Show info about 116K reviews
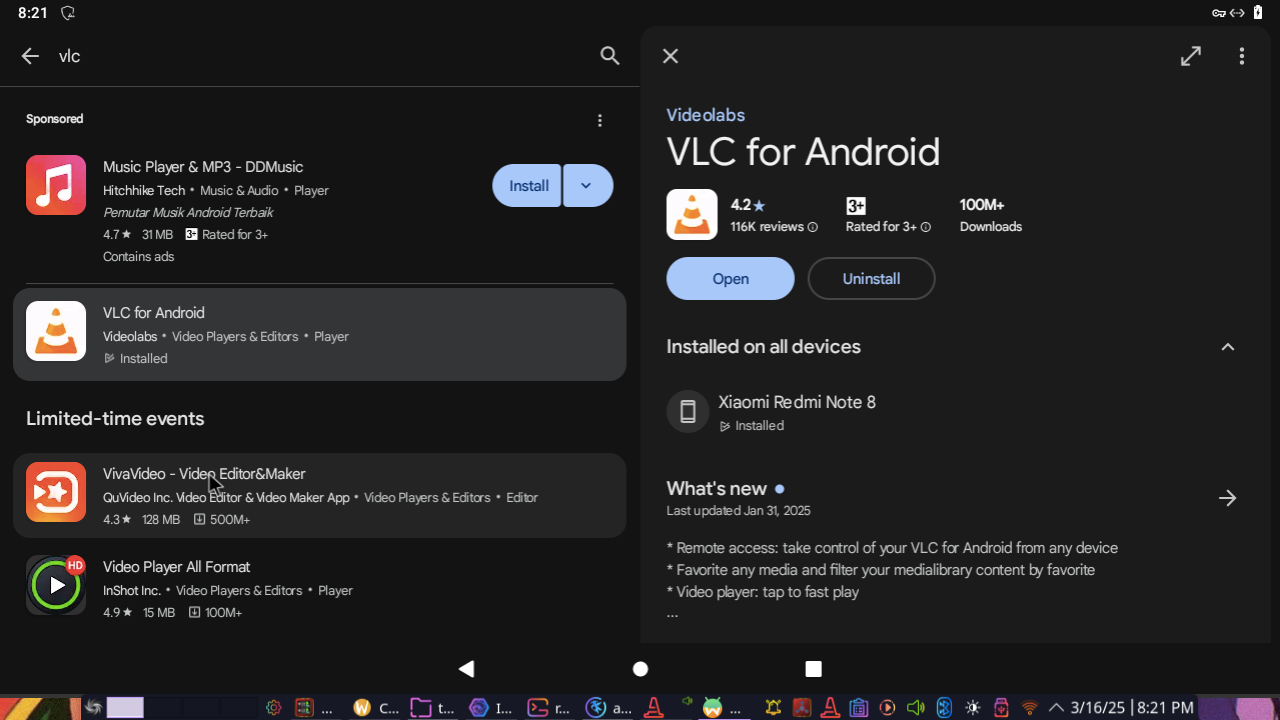1280x720 pixels. coord(812,227)
